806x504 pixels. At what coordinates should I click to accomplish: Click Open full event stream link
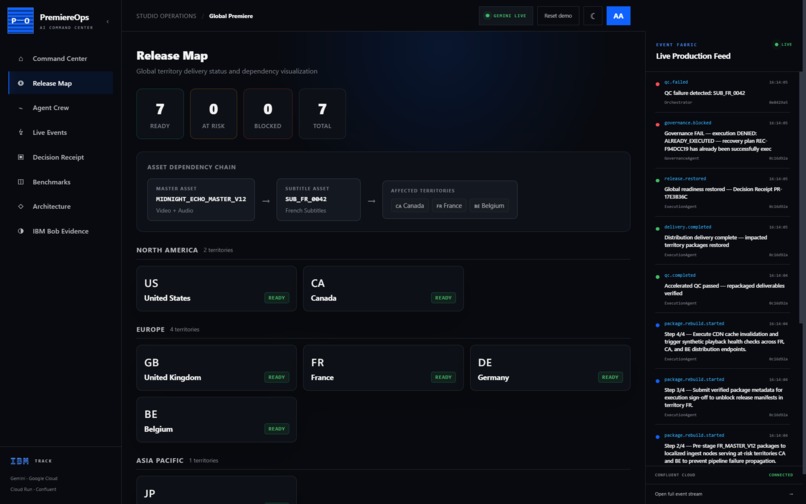(x=679, y=494)
